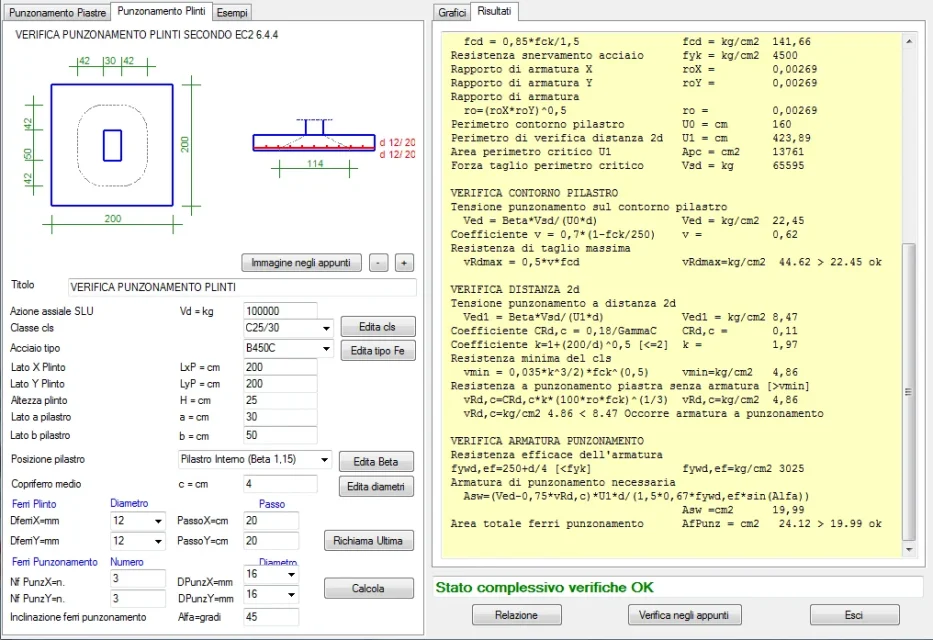Click the Esci button
Viewport: 933px width, 640px height.
[x=854, y=615]
